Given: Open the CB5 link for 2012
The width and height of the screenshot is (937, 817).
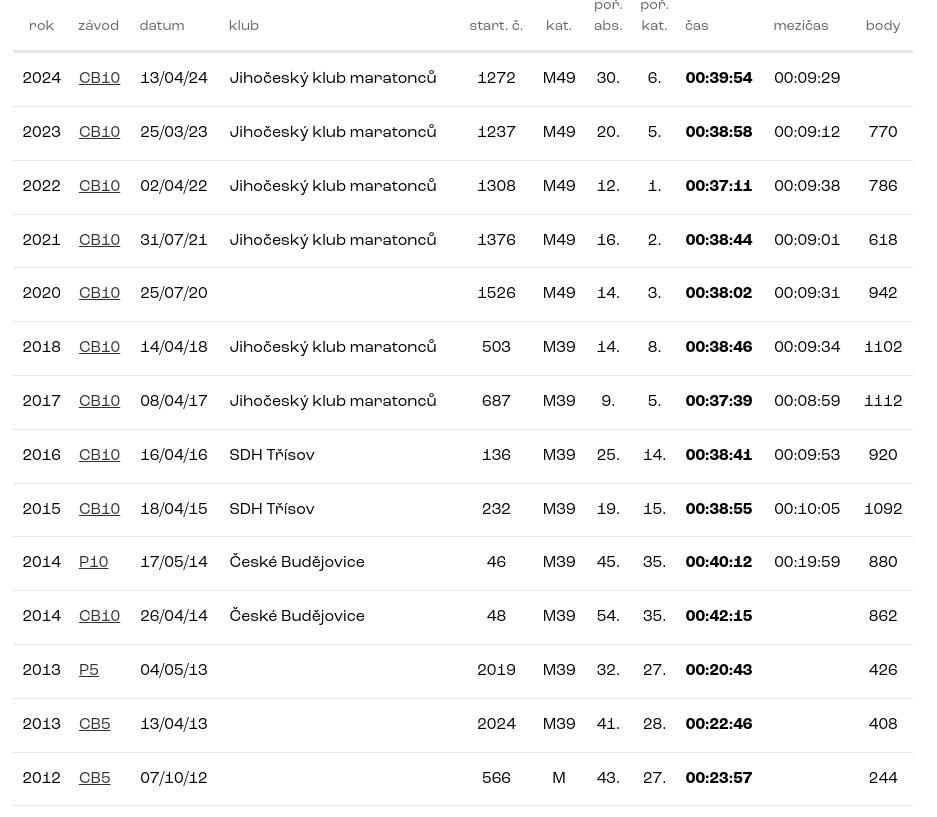Looking at the screenshot, I should pos(94,779).
